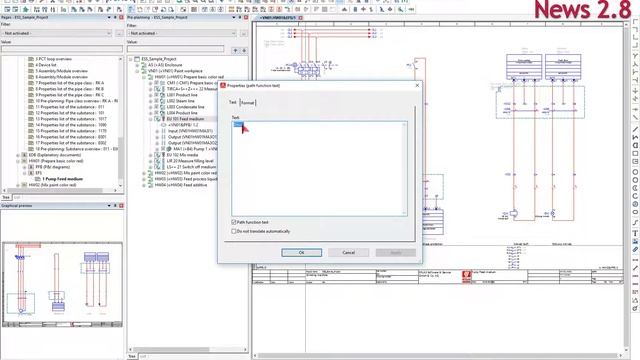Viewport: 640px width, 360px height.
Task: Open the Graphical preview options arrow
Action: tap(109, 206)
